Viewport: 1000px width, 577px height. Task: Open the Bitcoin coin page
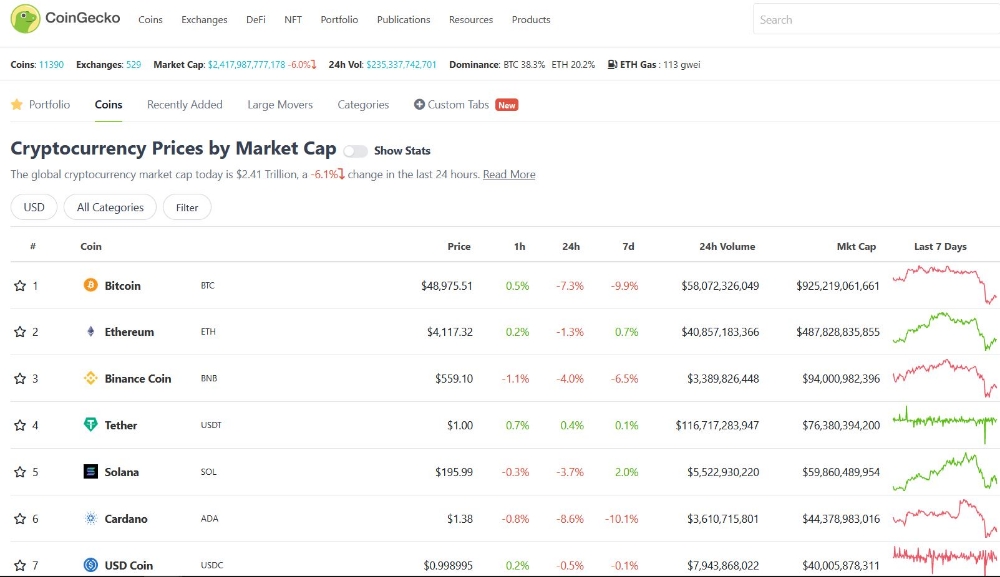tap(122, 286)
